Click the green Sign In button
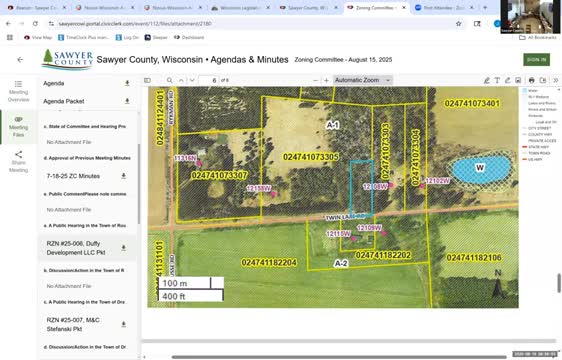This screenshot has height=360, width=562. click(x=536, y=60)
